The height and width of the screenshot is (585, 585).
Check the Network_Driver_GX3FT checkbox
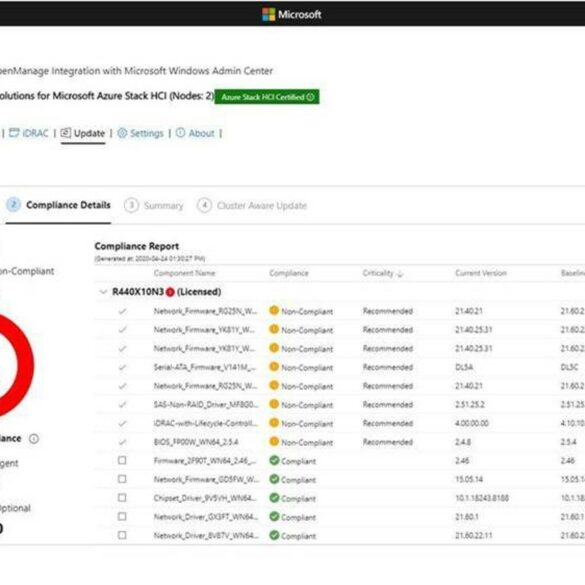122,516
